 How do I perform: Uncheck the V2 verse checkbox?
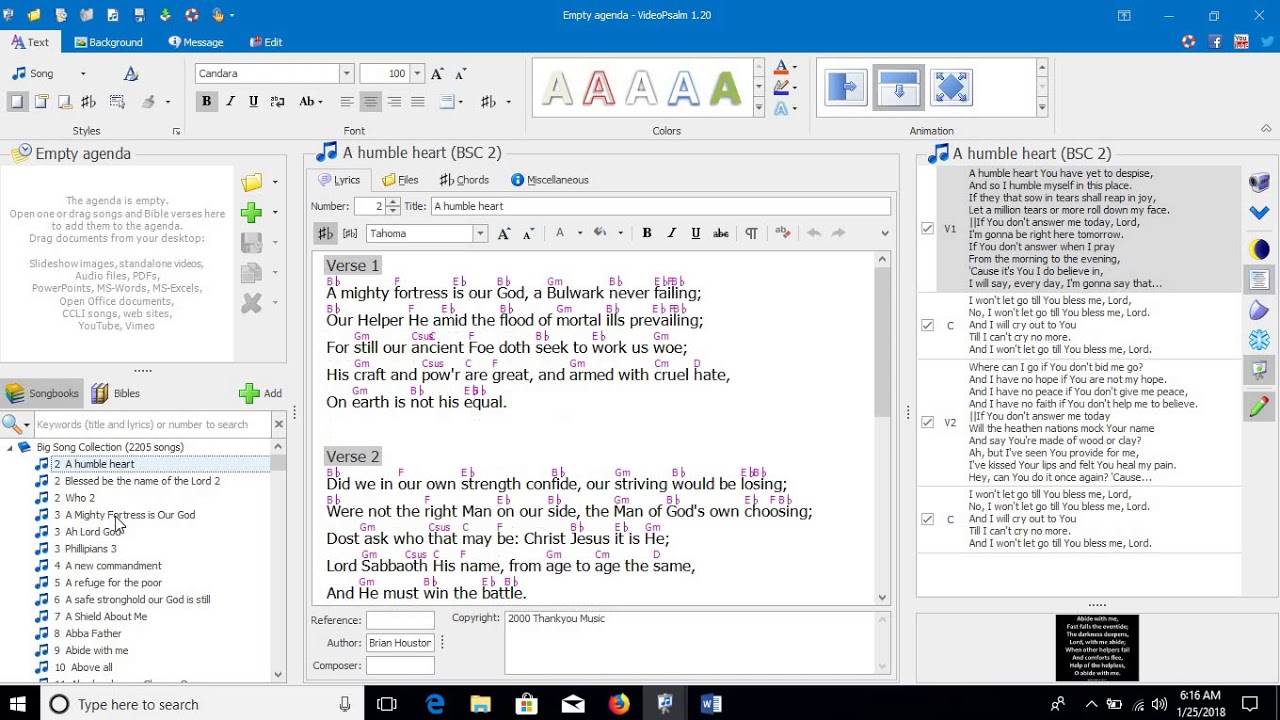927,423
